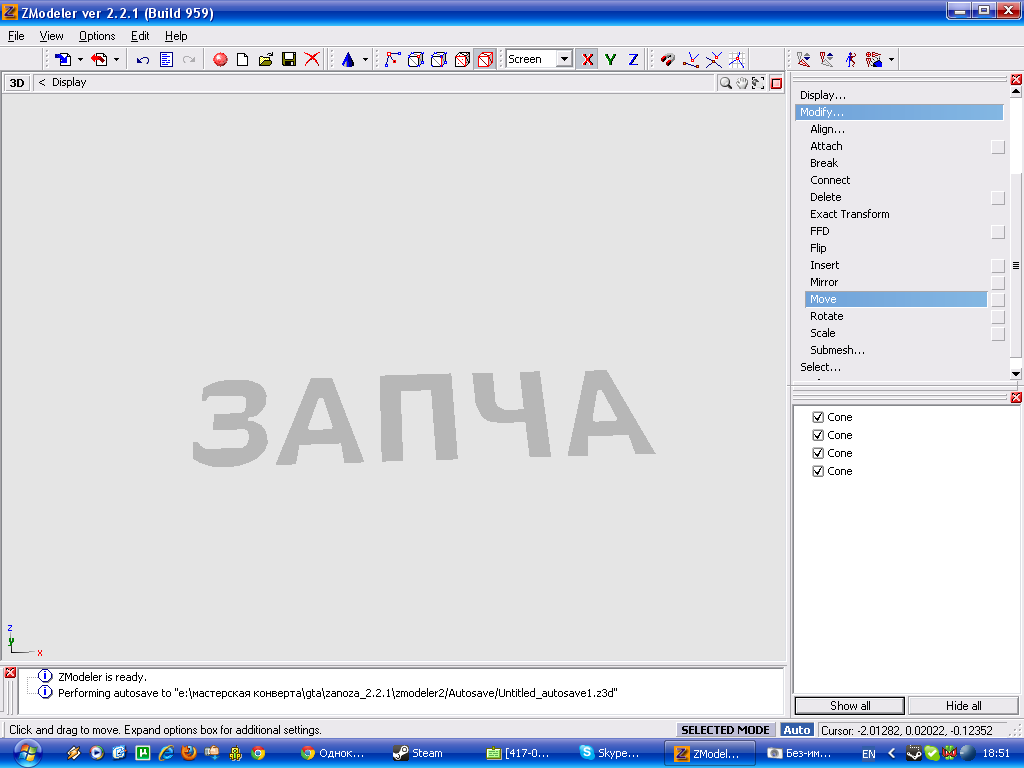Enable the Z axis constraint button
This screenshot has width=1024, height=768.
pyautogui.click(x=633, y=60)
